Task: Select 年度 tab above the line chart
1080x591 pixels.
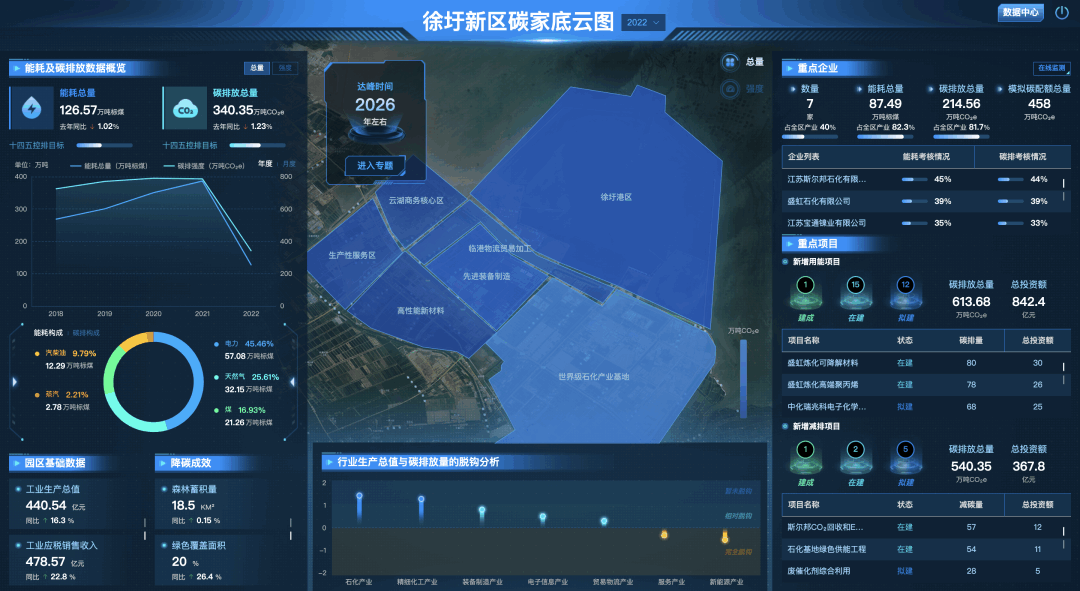Action: click(x=265, y=163)
